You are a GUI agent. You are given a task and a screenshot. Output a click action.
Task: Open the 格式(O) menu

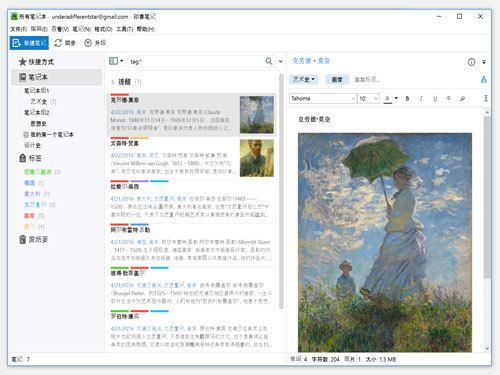(x=103, y=29)
